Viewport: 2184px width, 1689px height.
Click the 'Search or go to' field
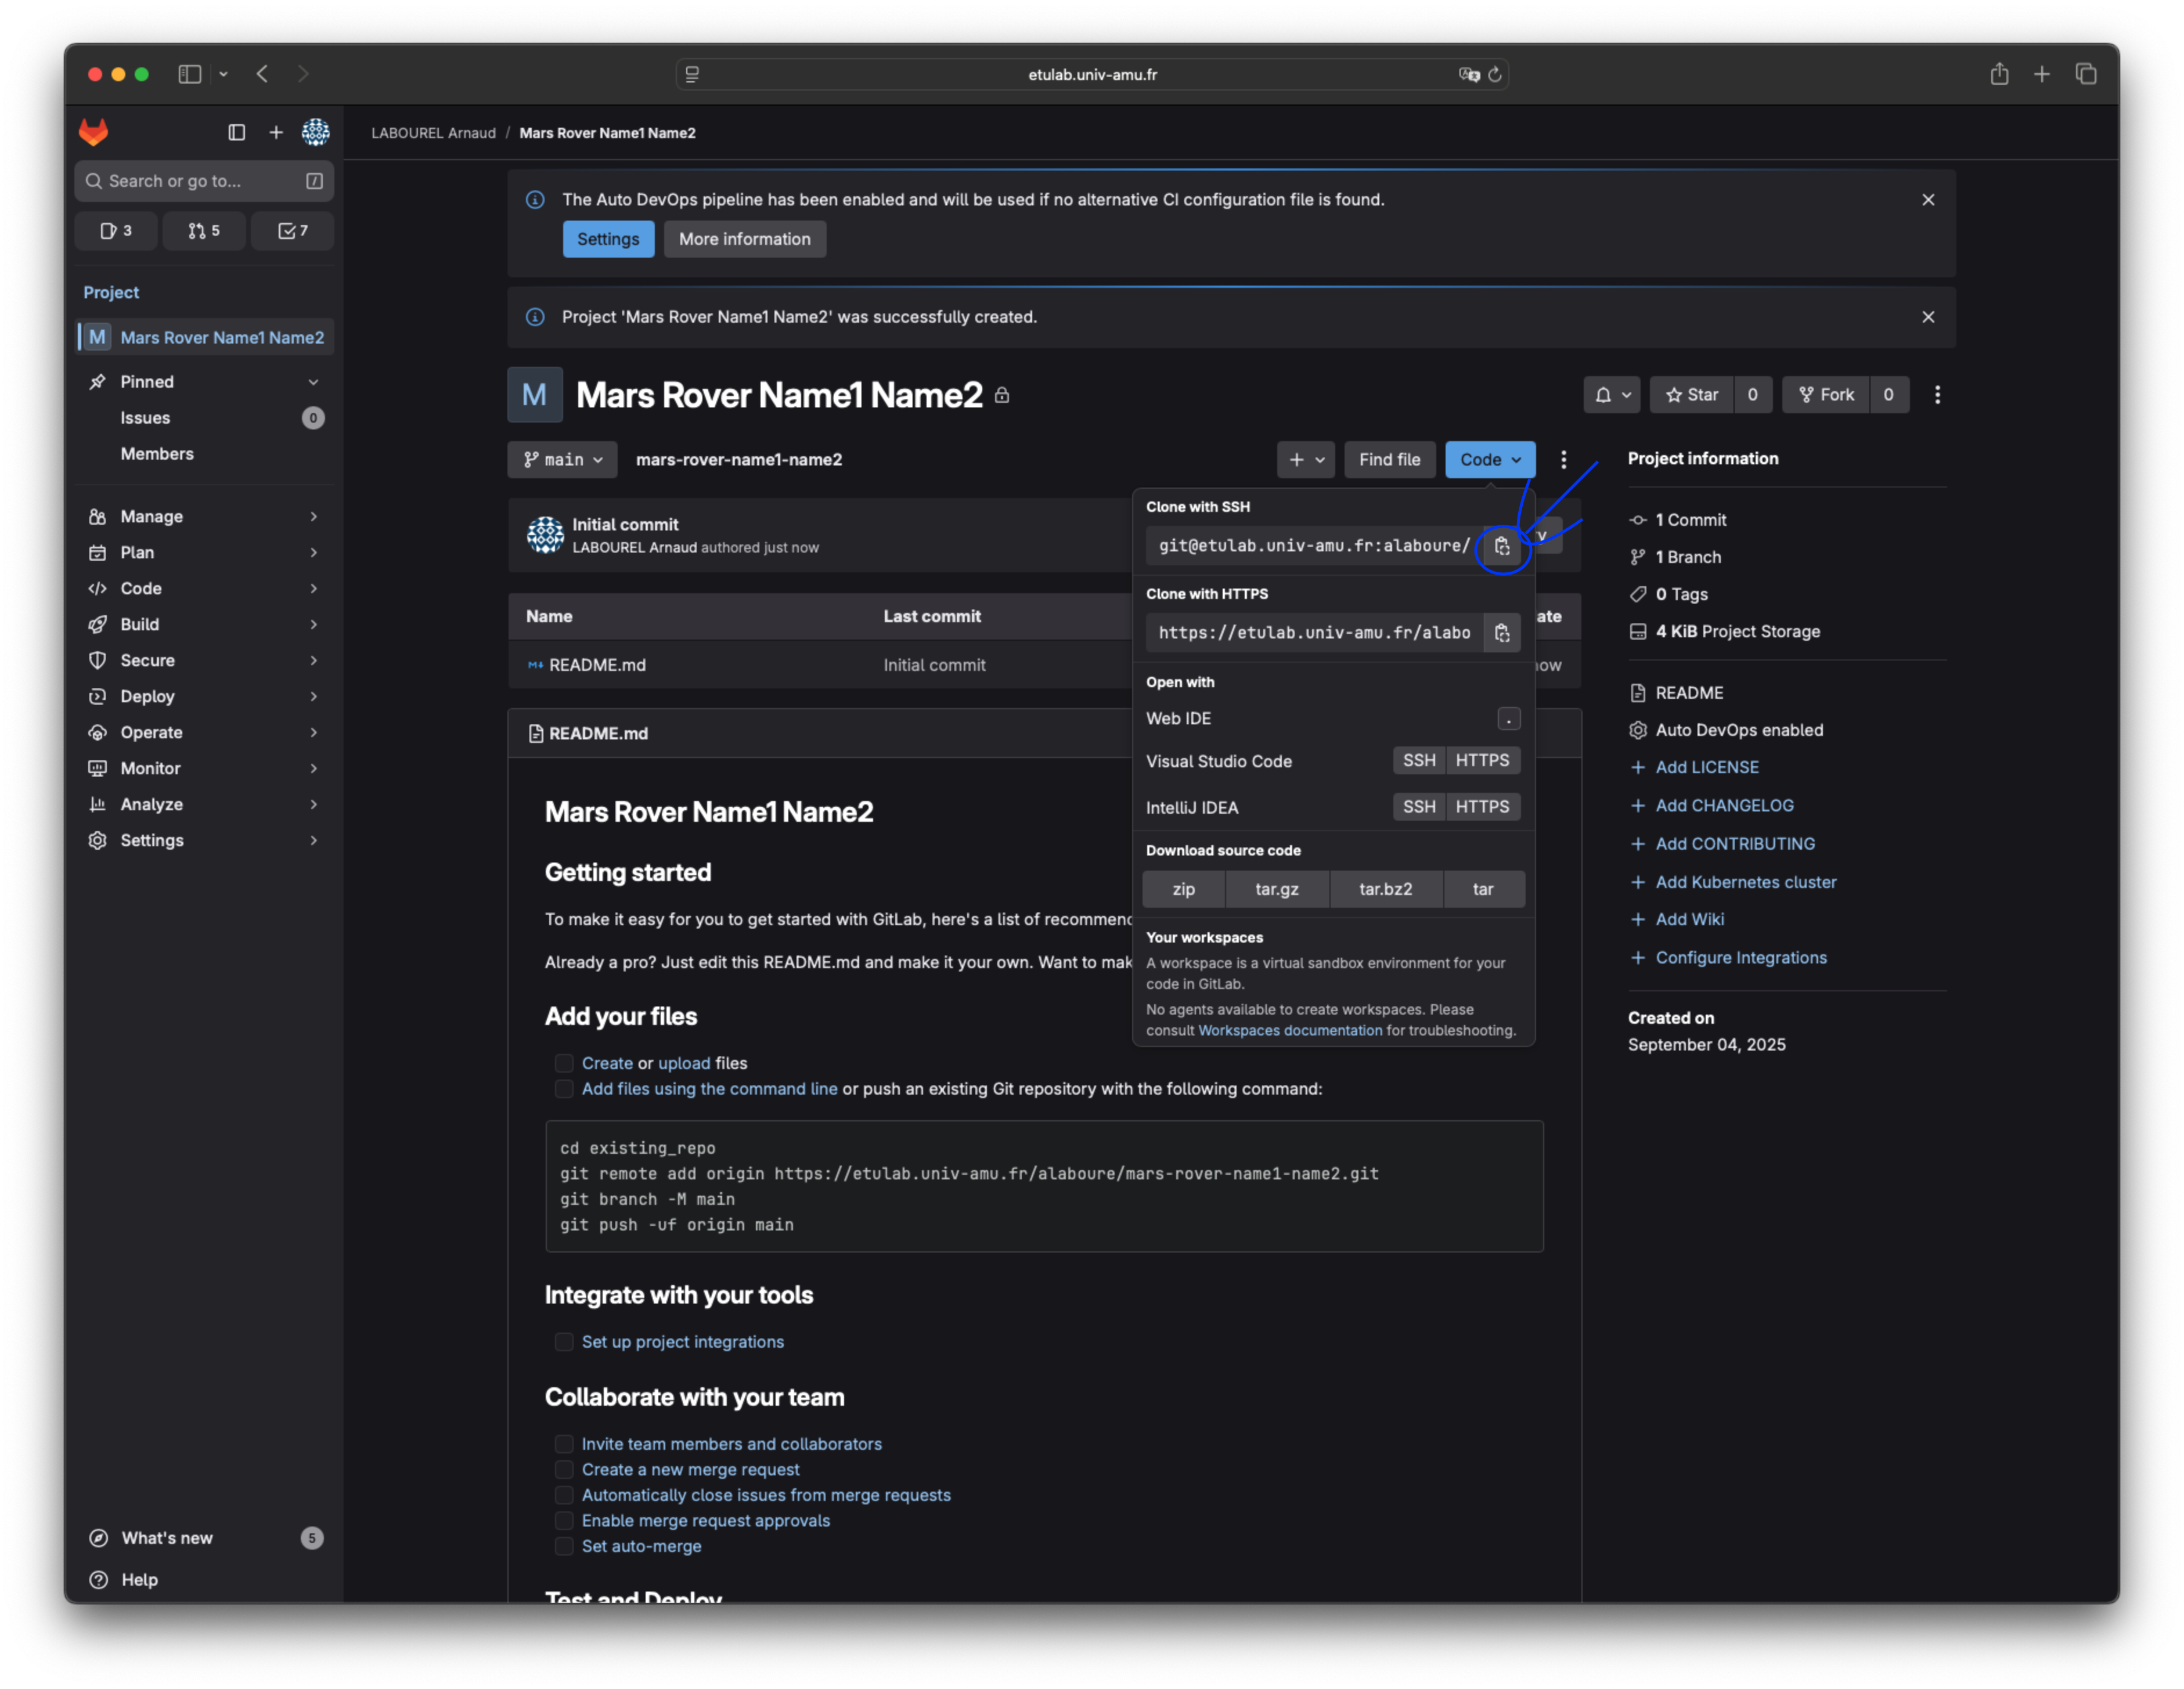tap(195, 181)
